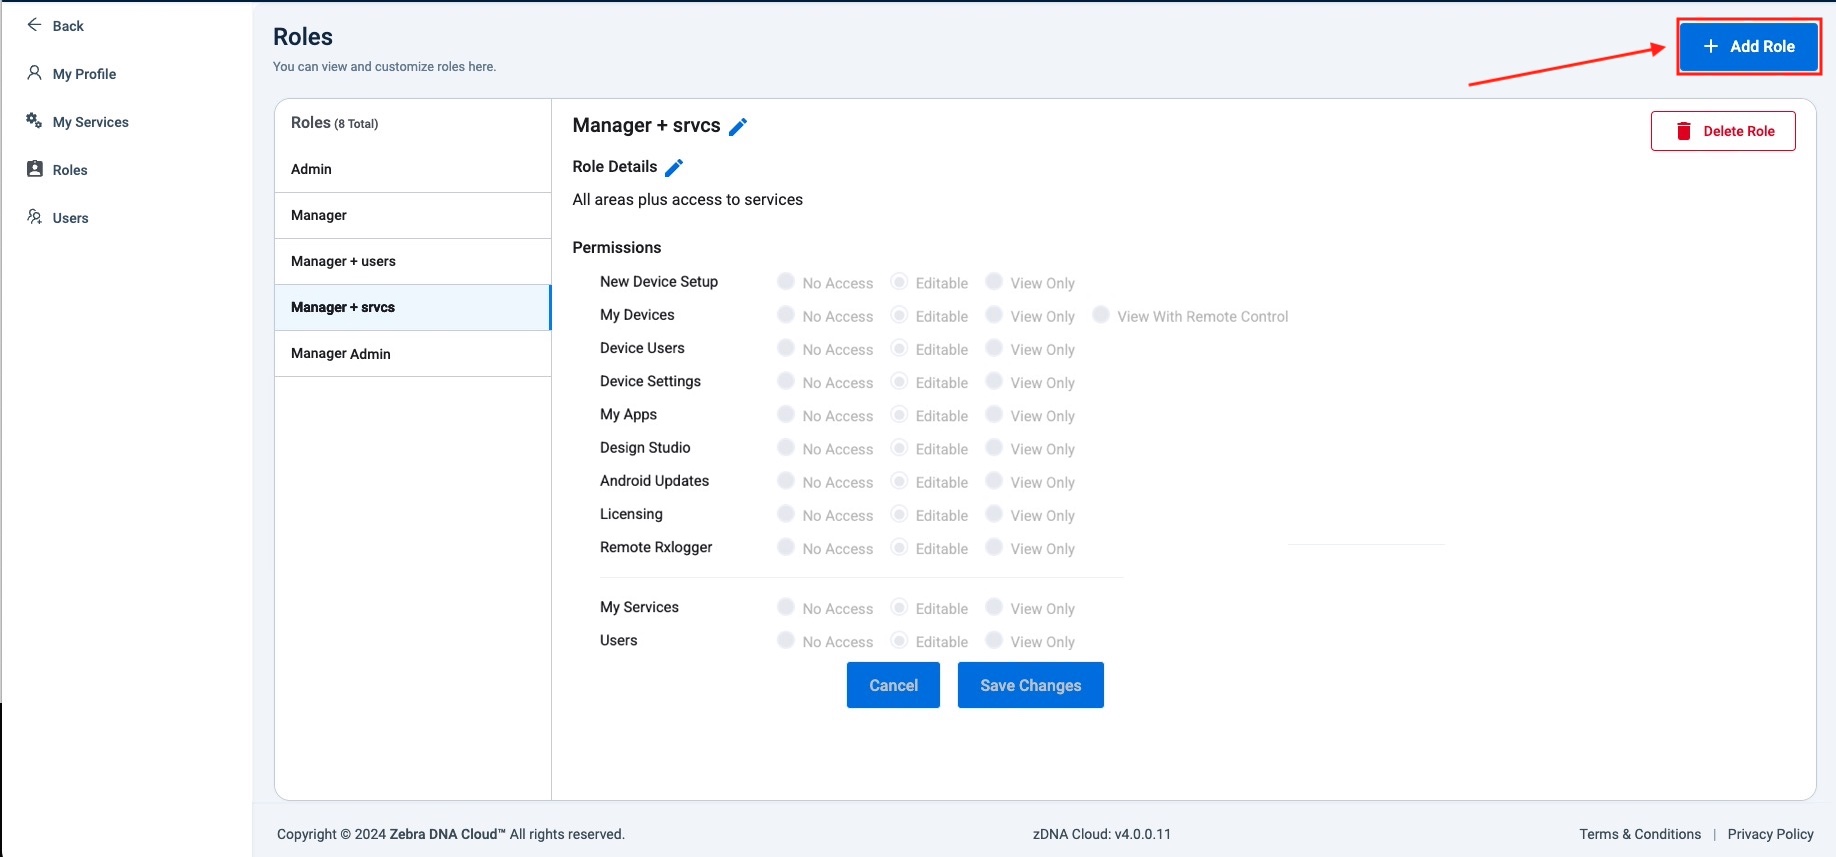The height and width of the screenshot is (857, 1836).
Task: Set My Services to No Access
Action: pos(786,607)
